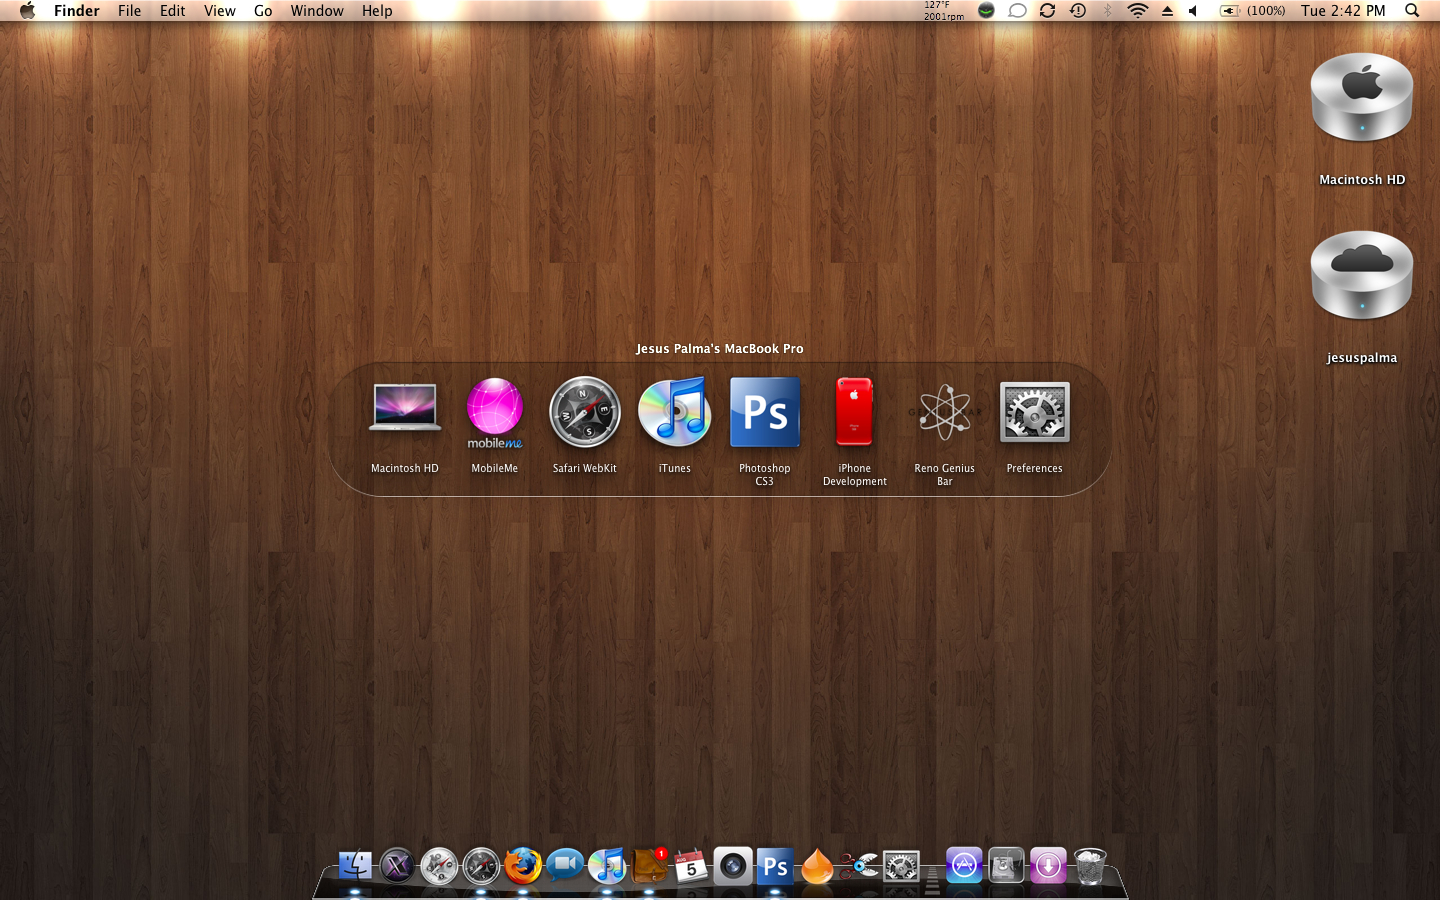This screenshot has width=1440, height=900.
Task: Open the View menu
Action: (x=219, y=11)
